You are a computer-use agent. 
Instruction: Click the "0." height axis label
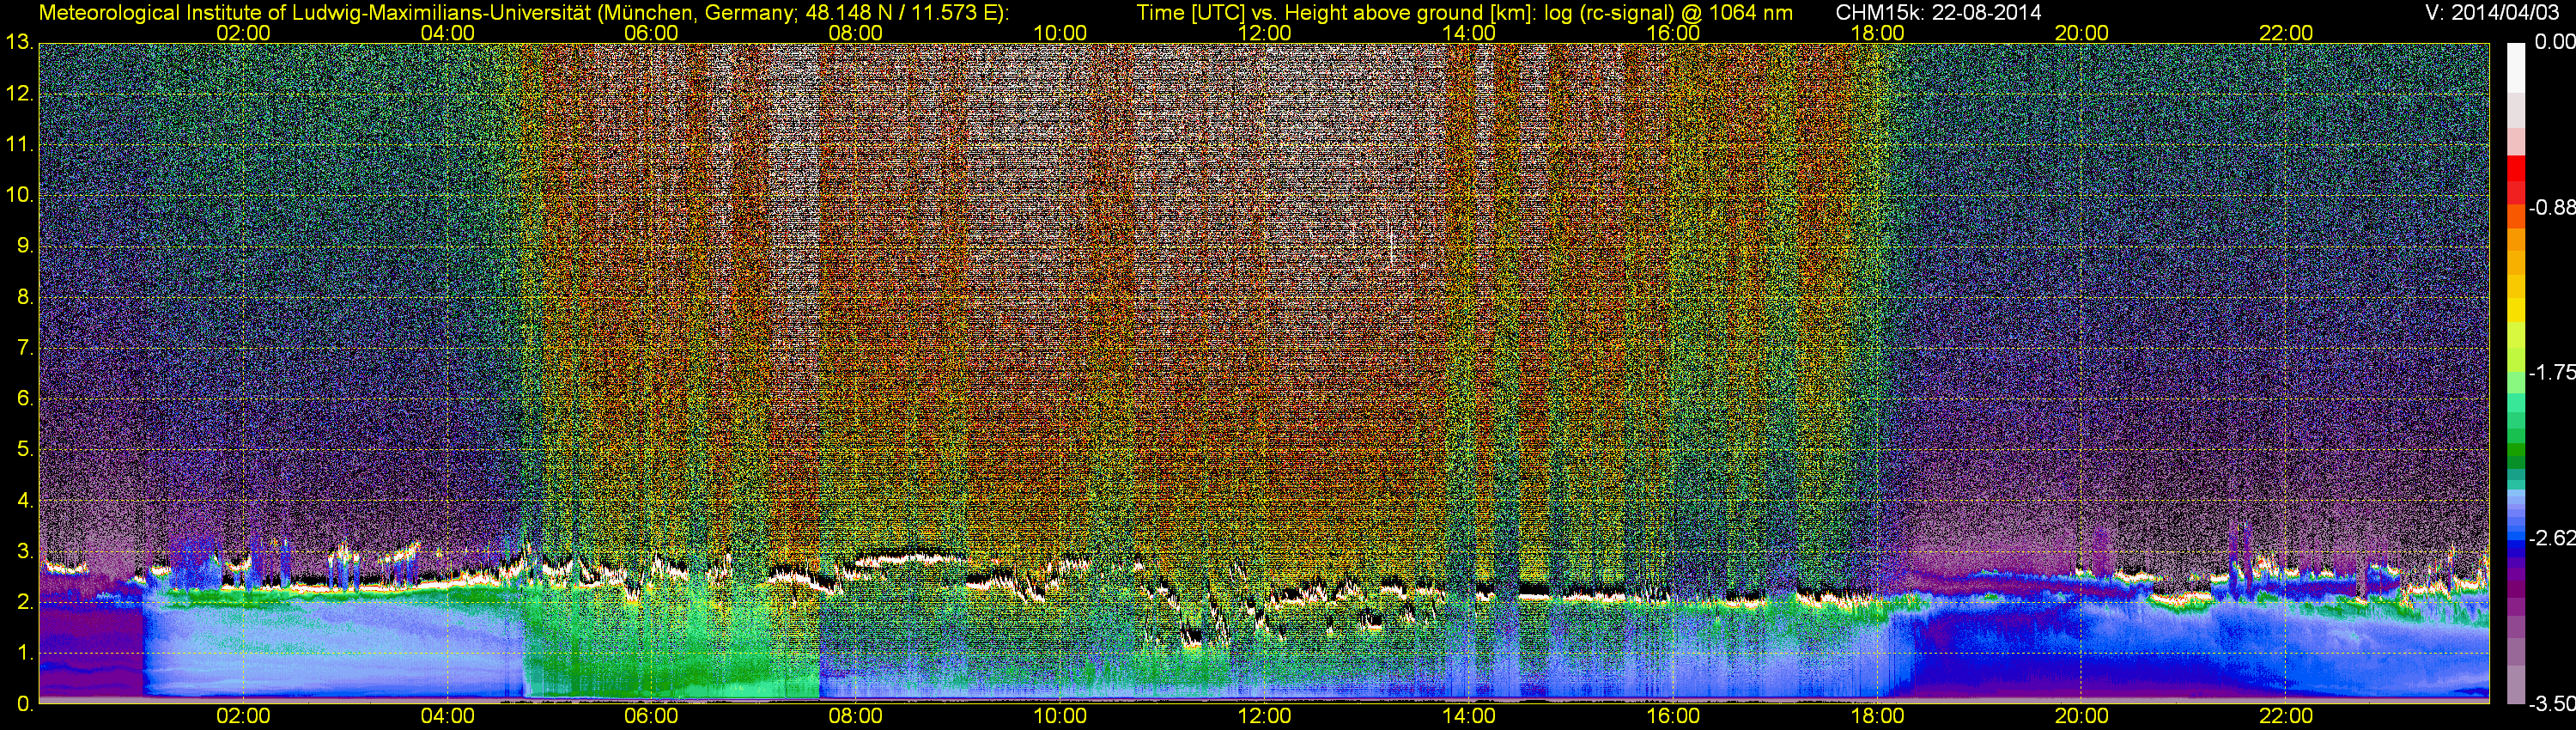tap(25, 704)
